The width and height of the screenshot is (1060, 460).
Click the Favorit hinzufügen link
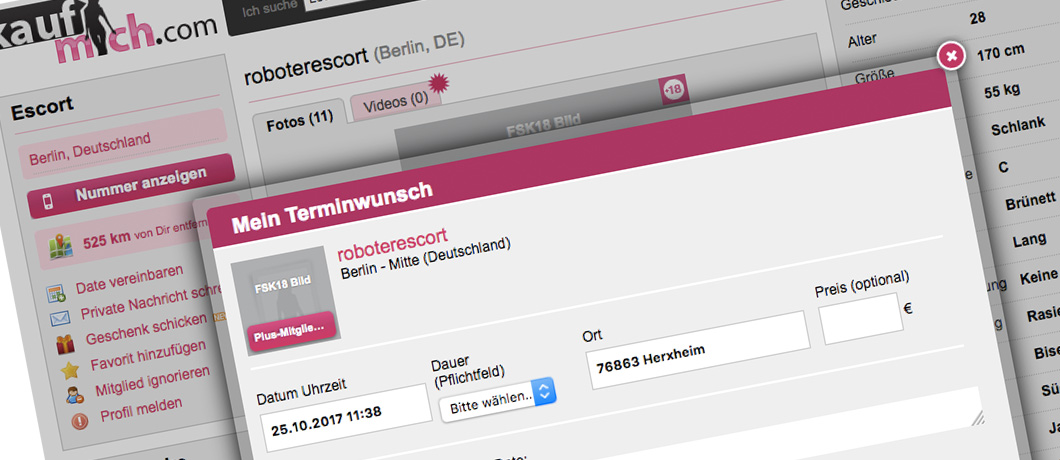pos(148,355)
